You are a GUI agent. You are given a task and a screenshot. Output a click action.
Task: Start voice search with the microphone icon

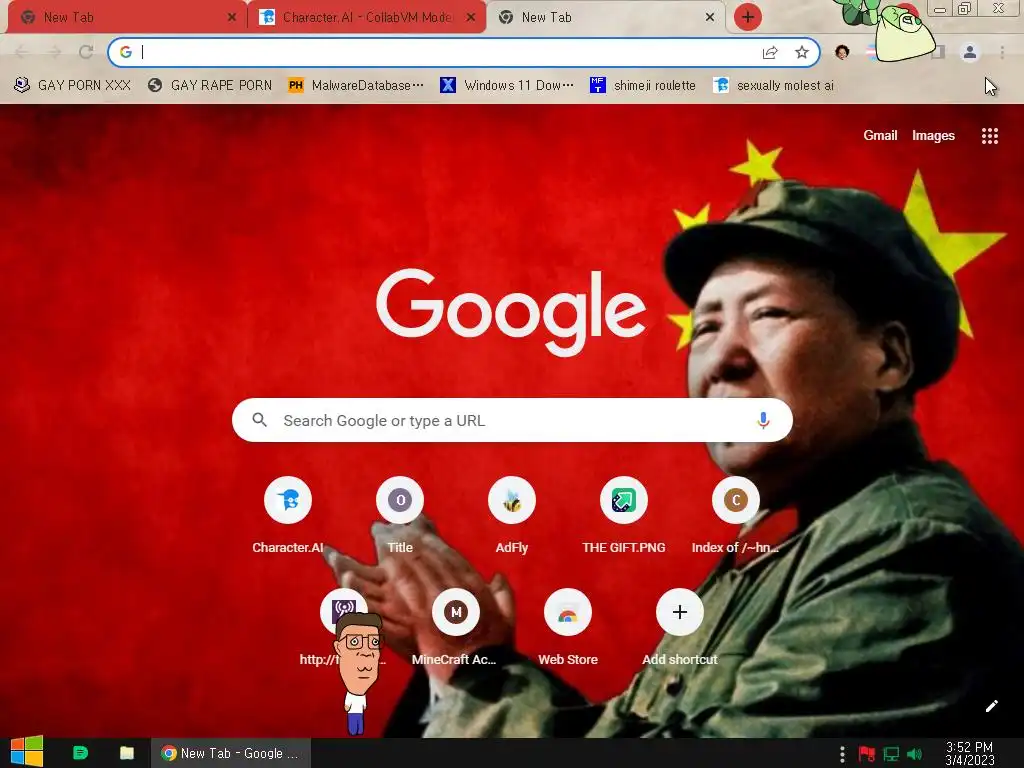(x=763, y=420)
